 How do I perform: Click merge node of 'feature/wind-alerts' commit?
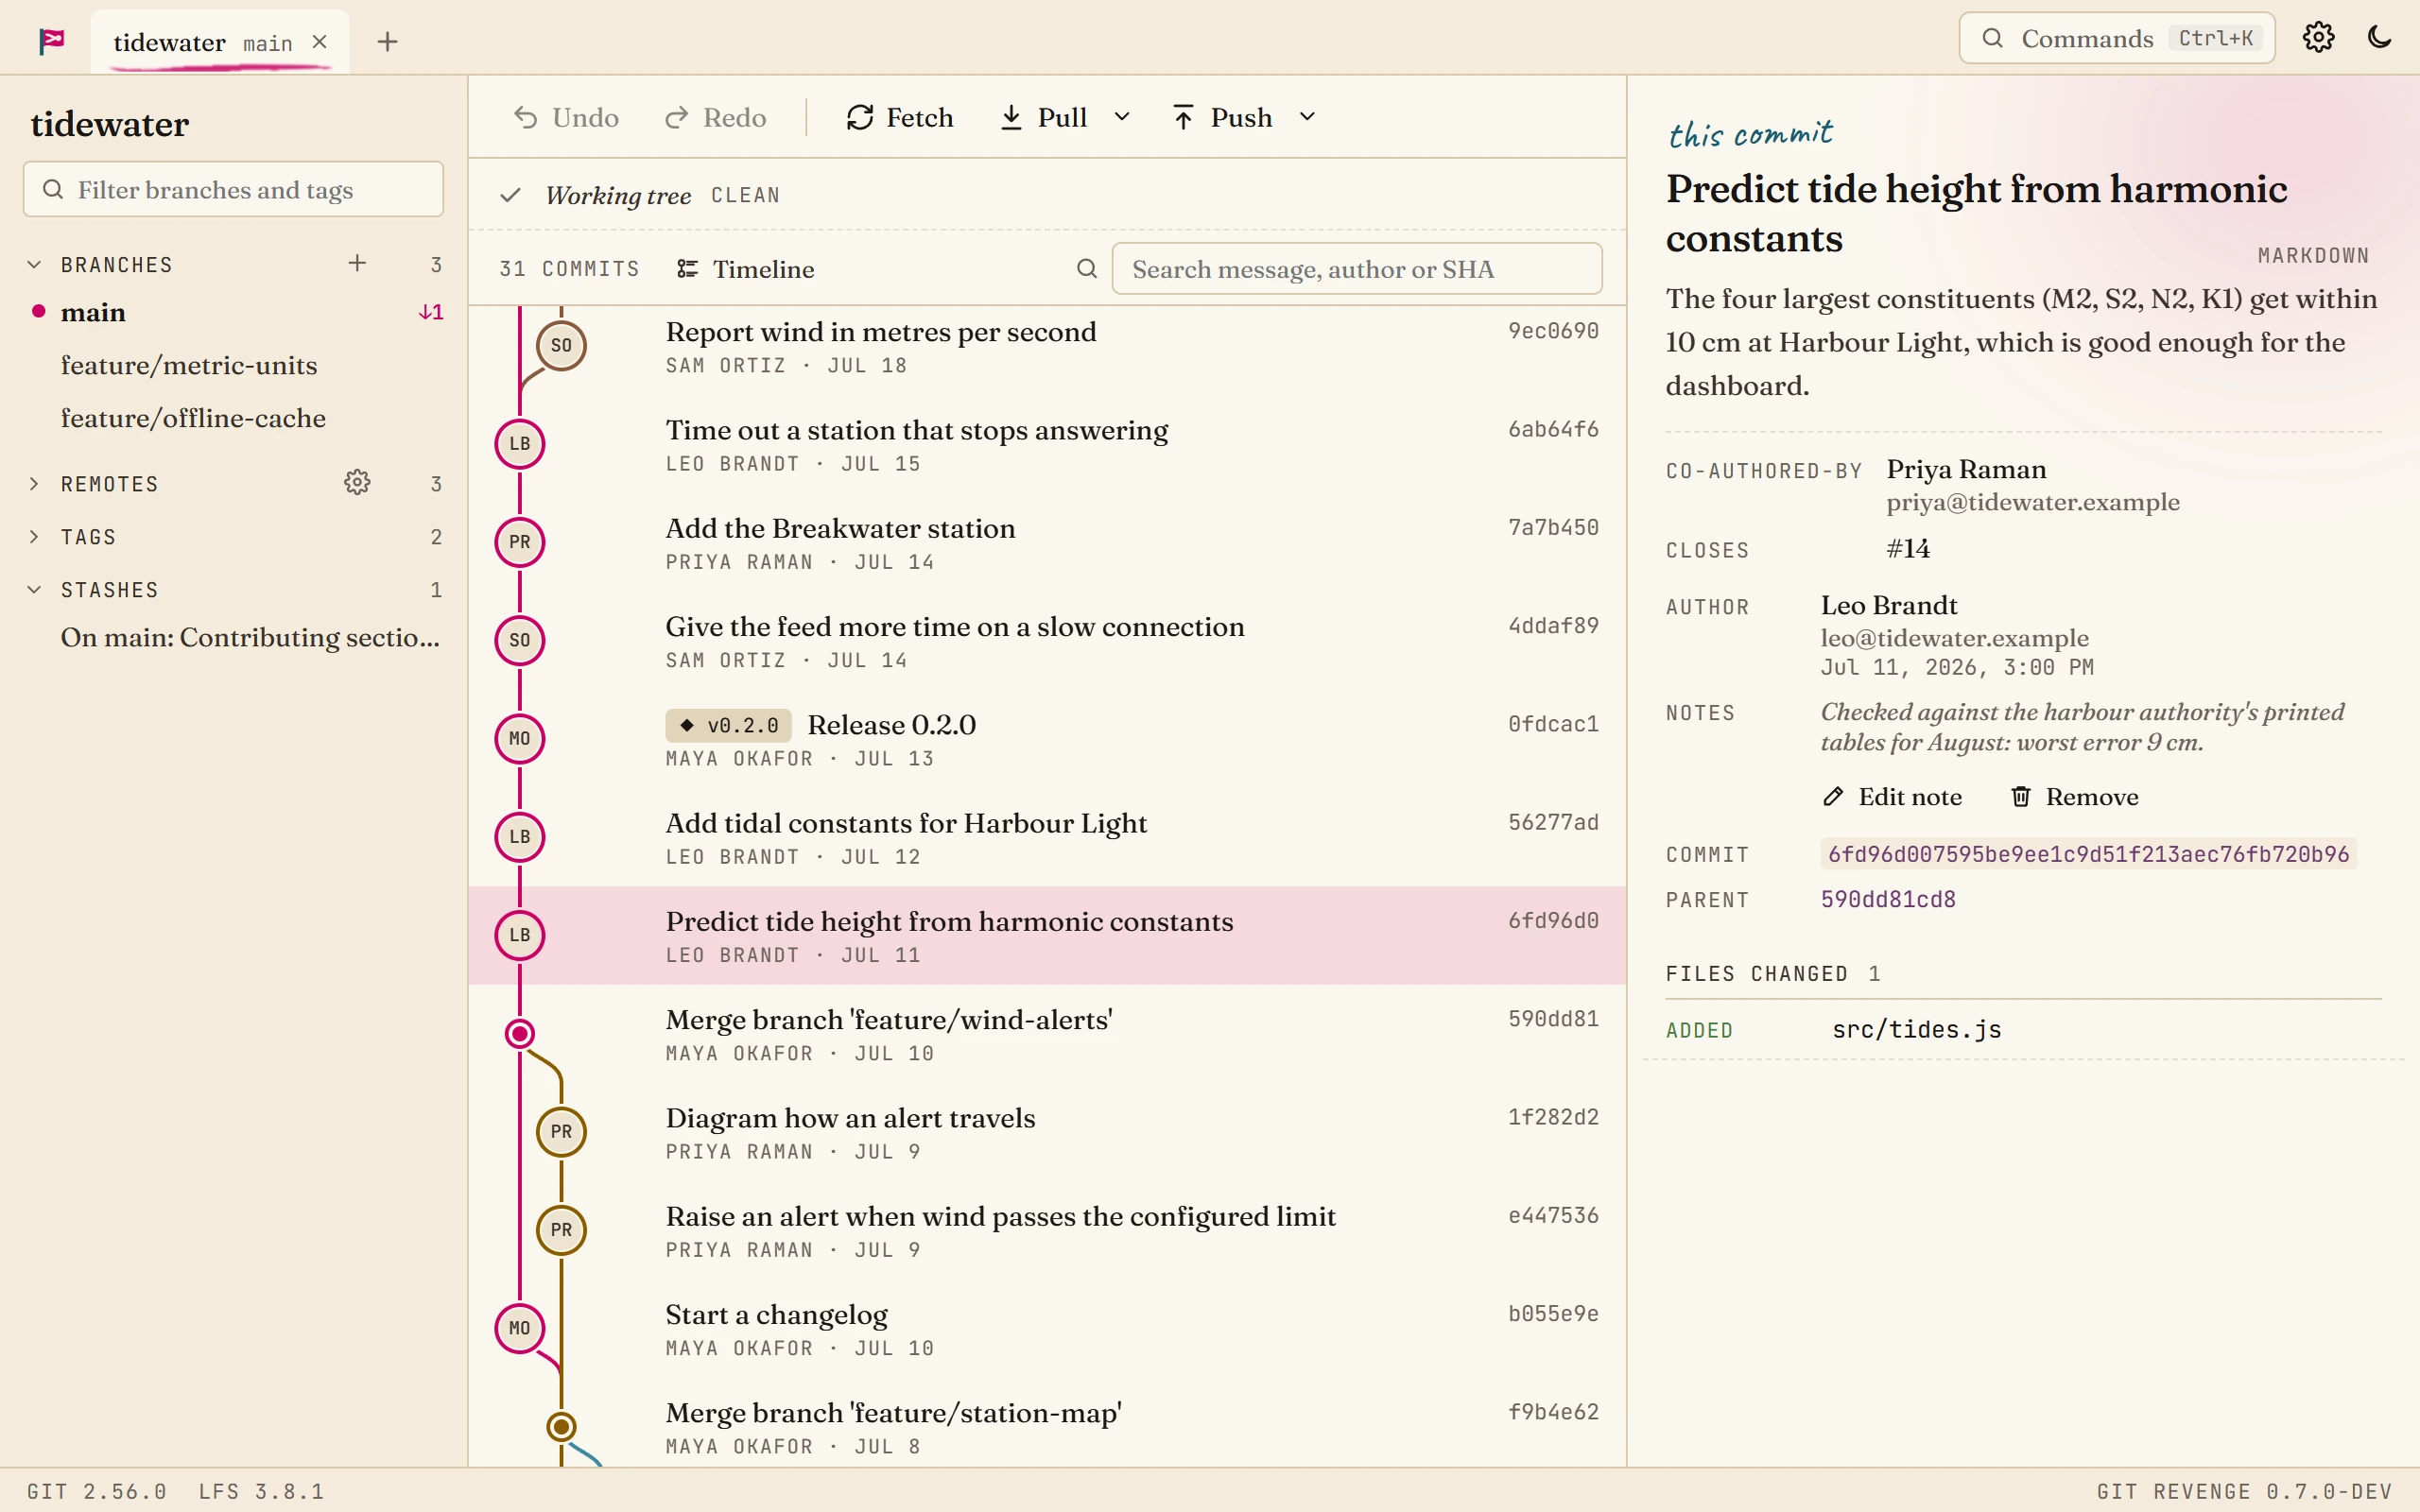coord(520,1034)
